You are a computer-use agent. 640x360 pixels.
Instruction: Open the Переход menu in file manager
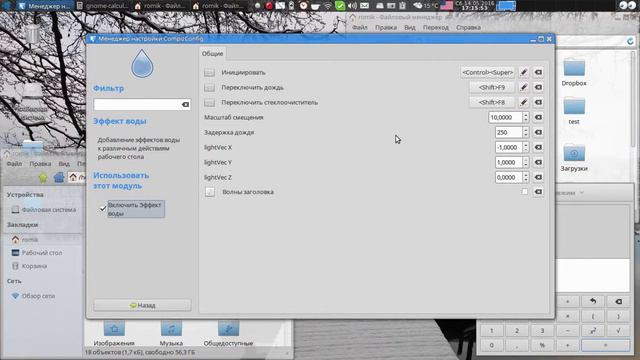coord(436,27)
